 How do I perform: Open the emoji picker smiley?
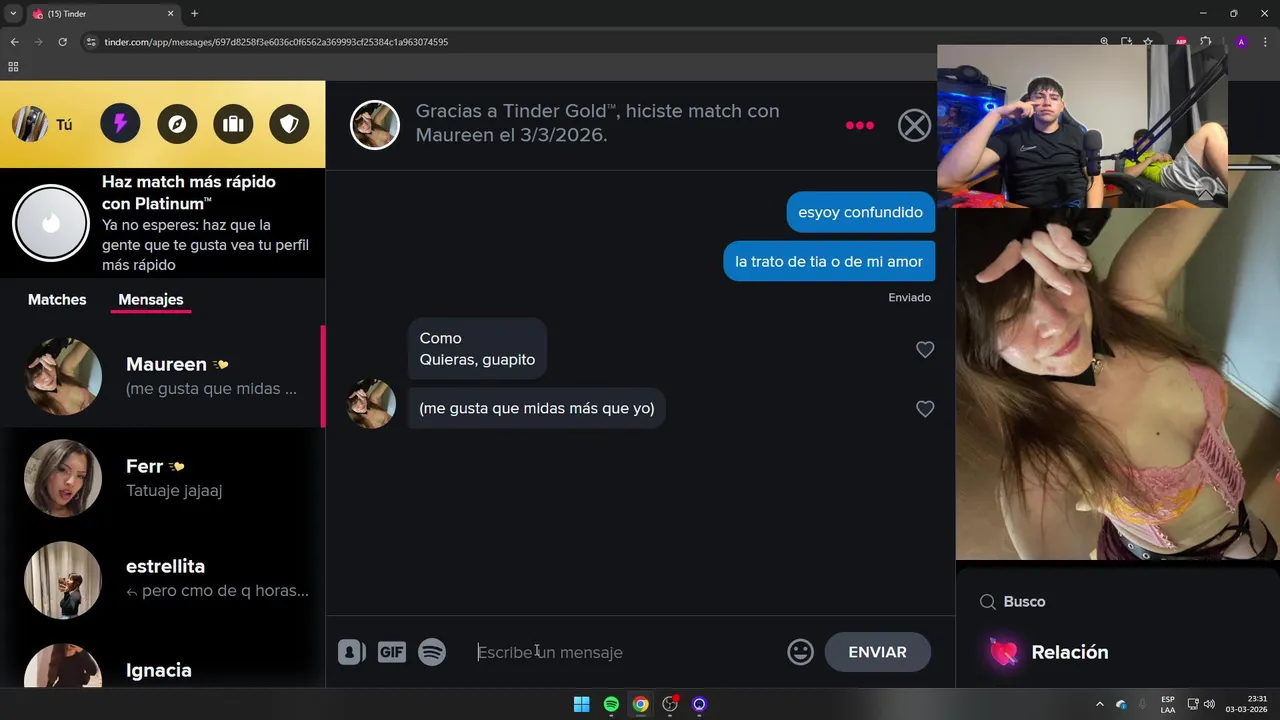(800, 652)
